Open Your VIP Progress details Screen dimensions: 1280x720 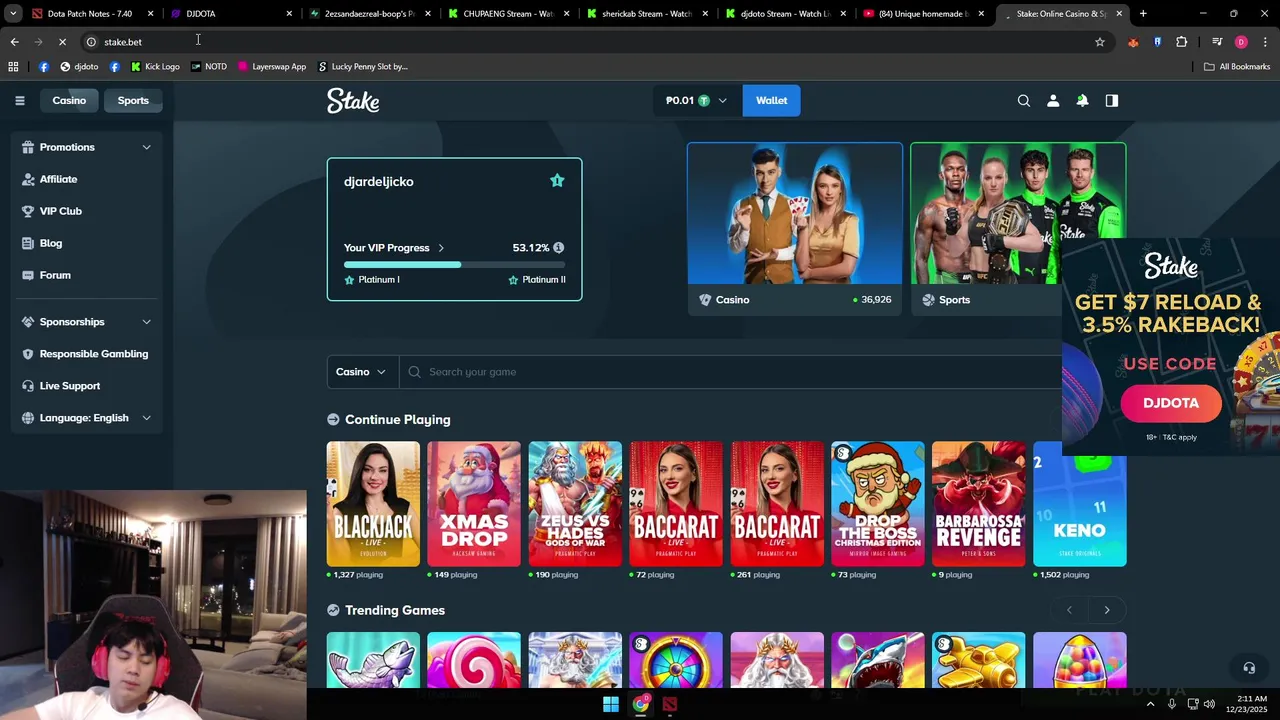[394, 248]
